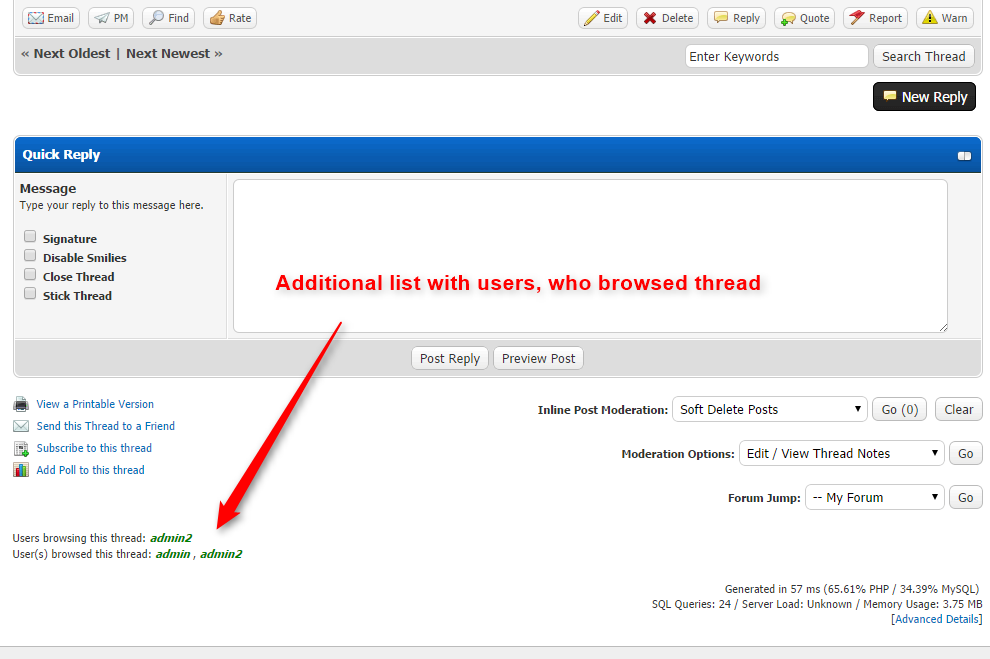Go to Next Oldest thread
This screenshot has width=990, height=659.
(x=66, y=54)
